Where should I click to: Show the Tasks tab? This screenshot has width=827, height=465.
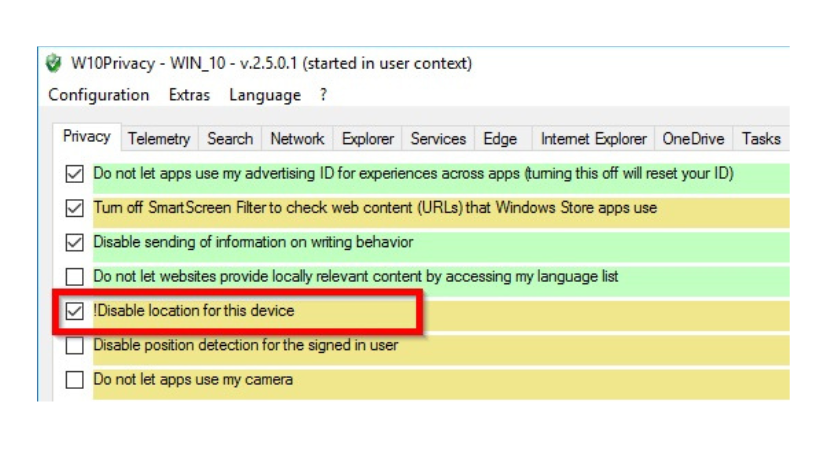tap(760, 139)
